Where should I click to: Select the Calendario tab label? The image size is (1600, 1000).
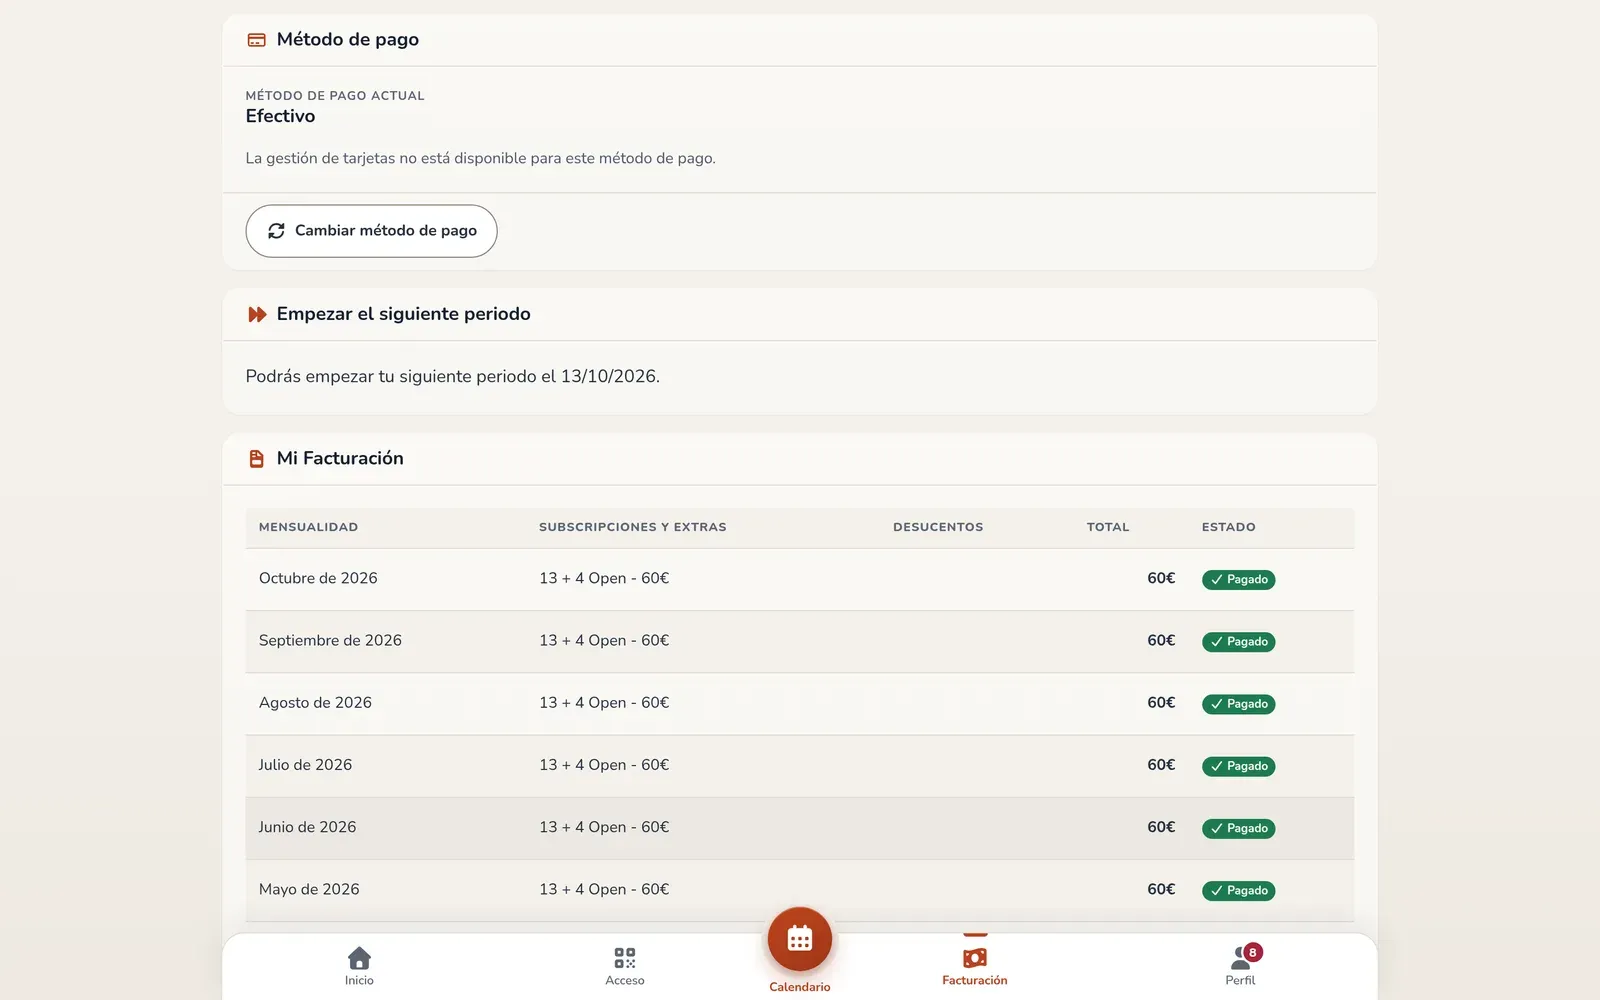click(800, 987)
